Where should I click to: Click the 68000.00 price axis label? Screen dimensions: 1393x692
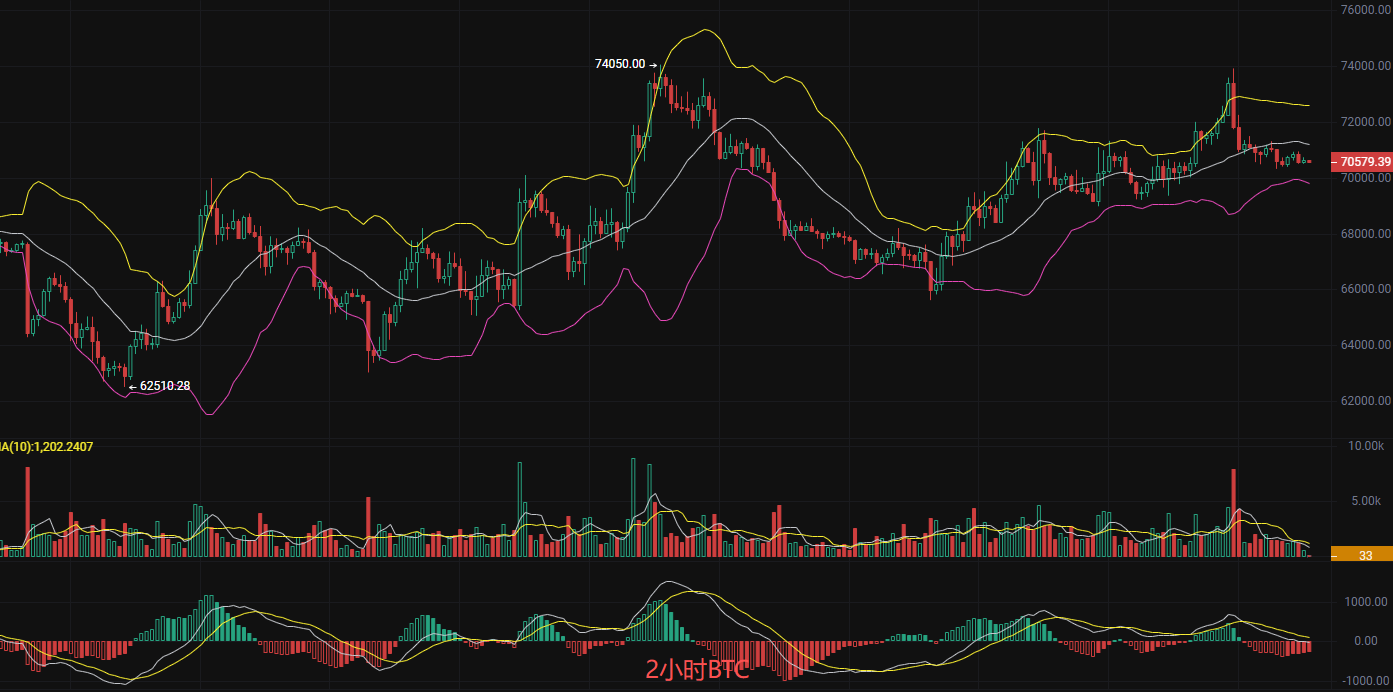pyautogui.click(x=1366, y=234)
